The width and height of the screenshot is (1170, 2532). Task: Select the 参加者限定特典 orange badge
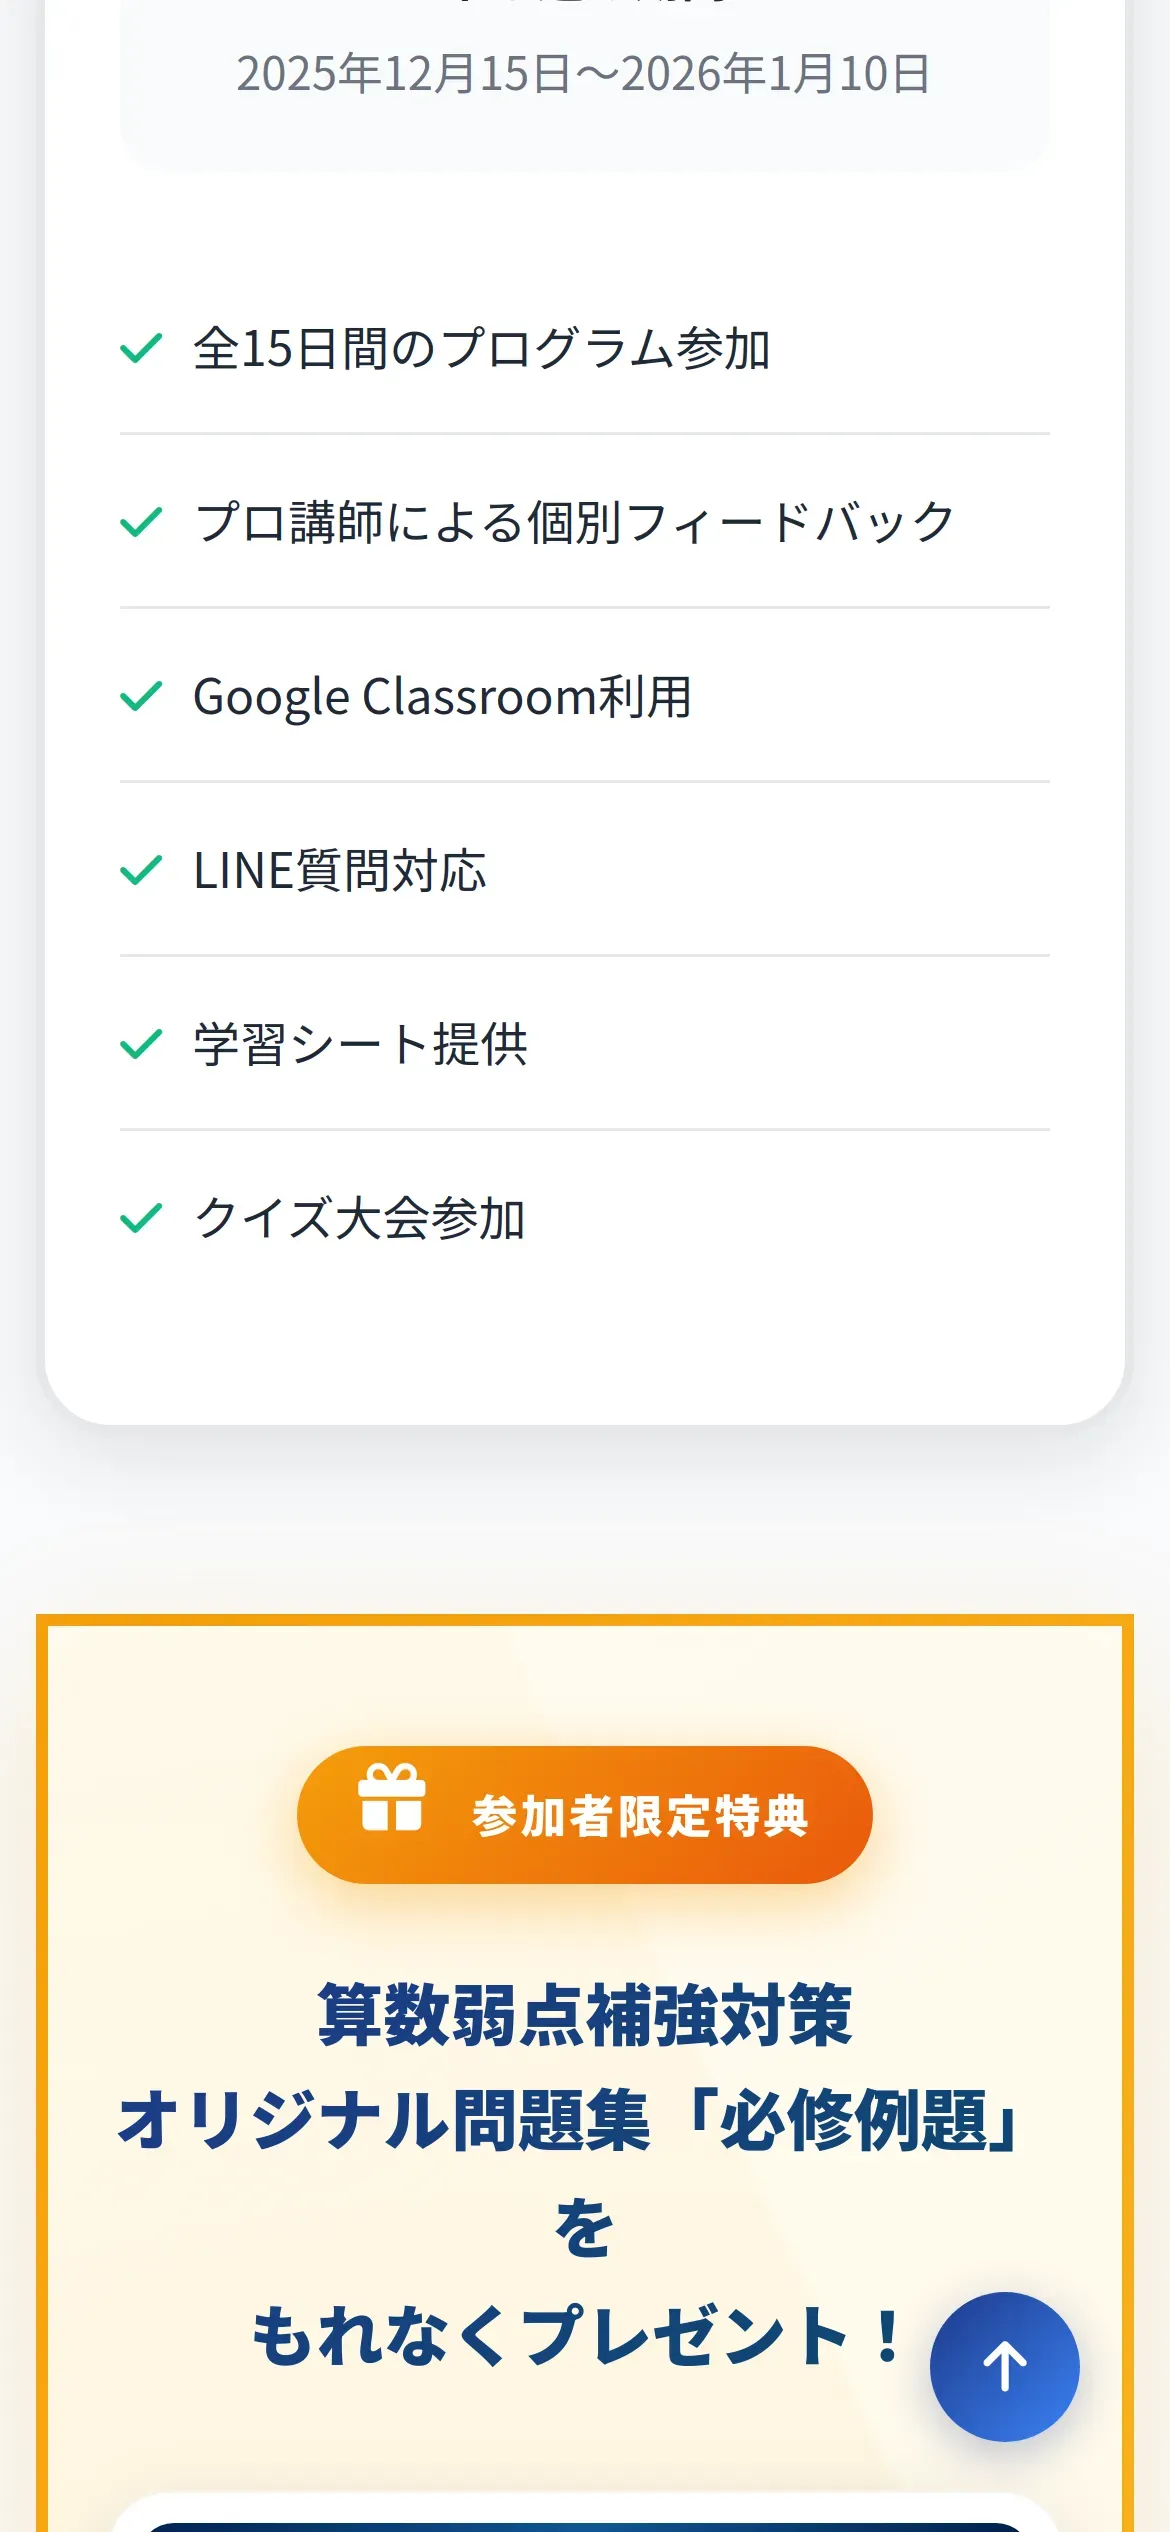(585, 1815)
